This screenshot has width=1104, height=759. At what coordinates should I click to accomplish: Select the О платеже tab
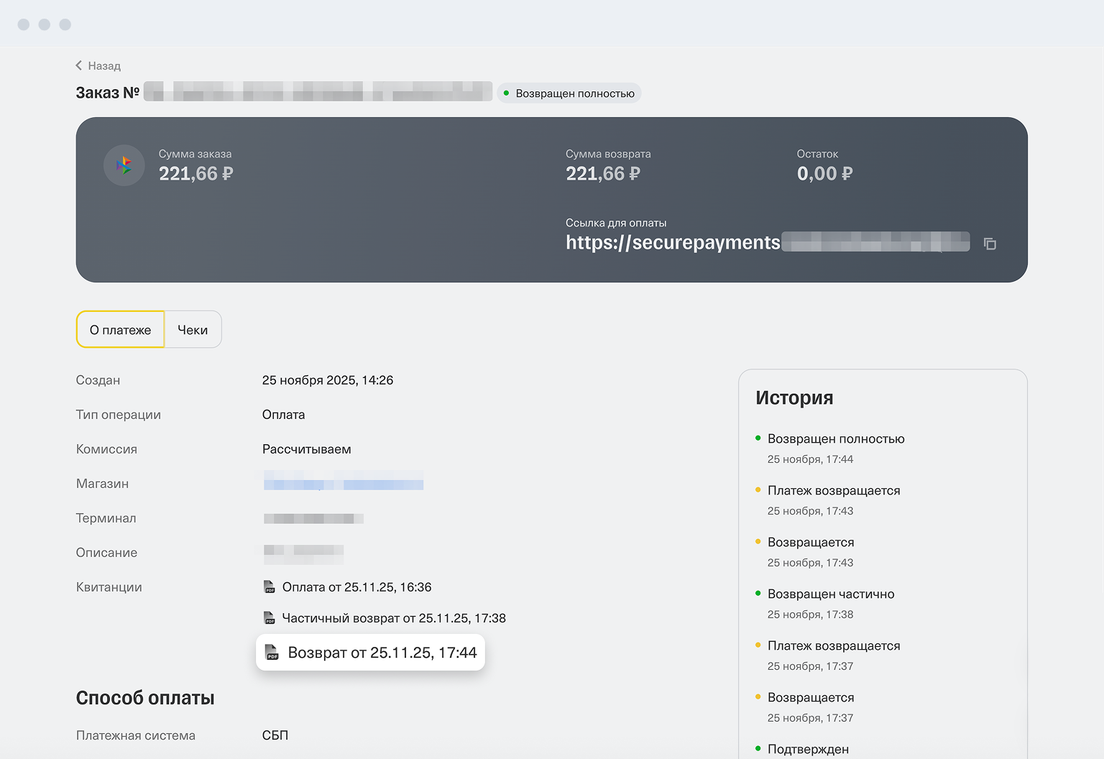120,329
